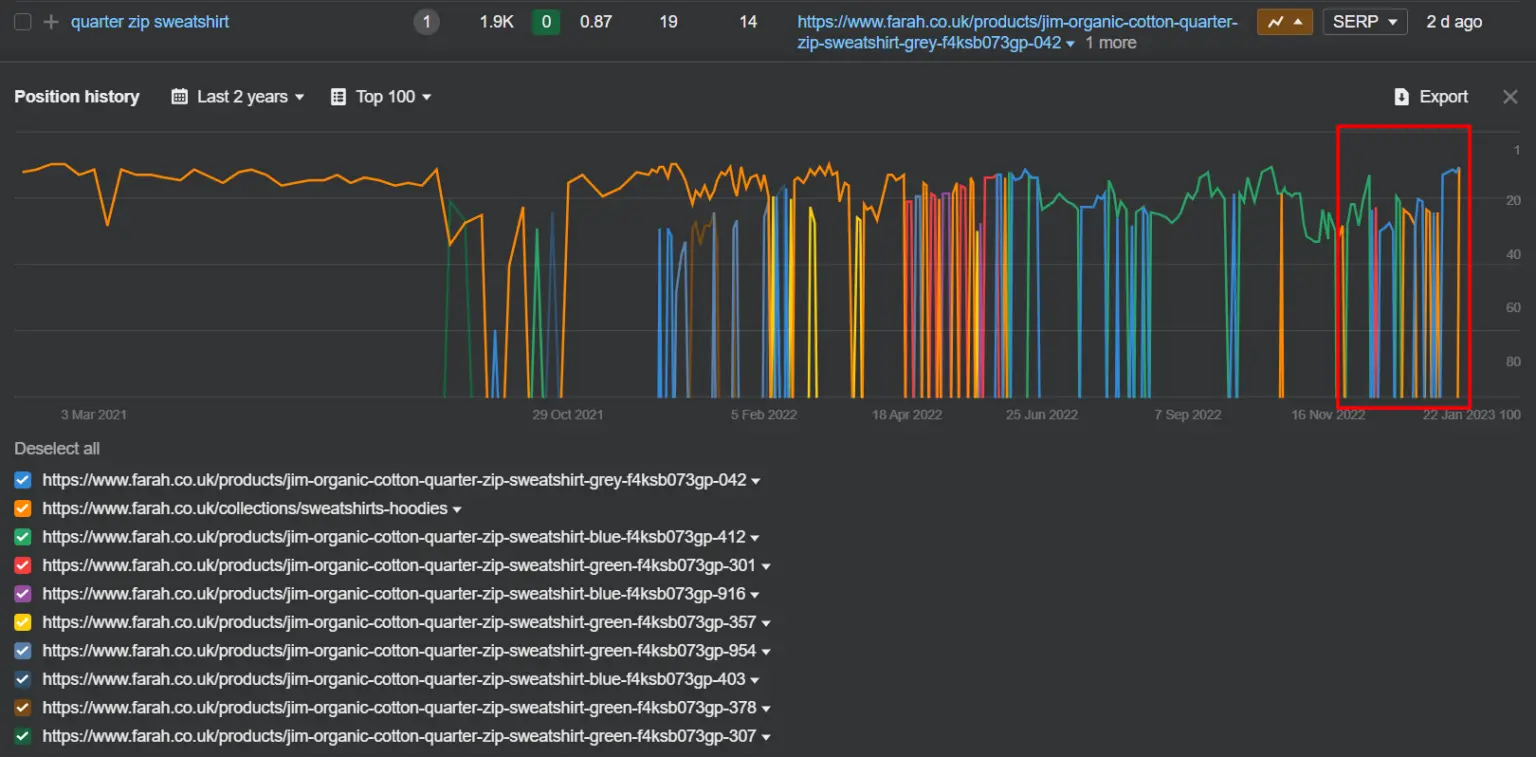Uncheck blue-f4ksb073gp-916 URL checkbox

(x=23, y=594)
